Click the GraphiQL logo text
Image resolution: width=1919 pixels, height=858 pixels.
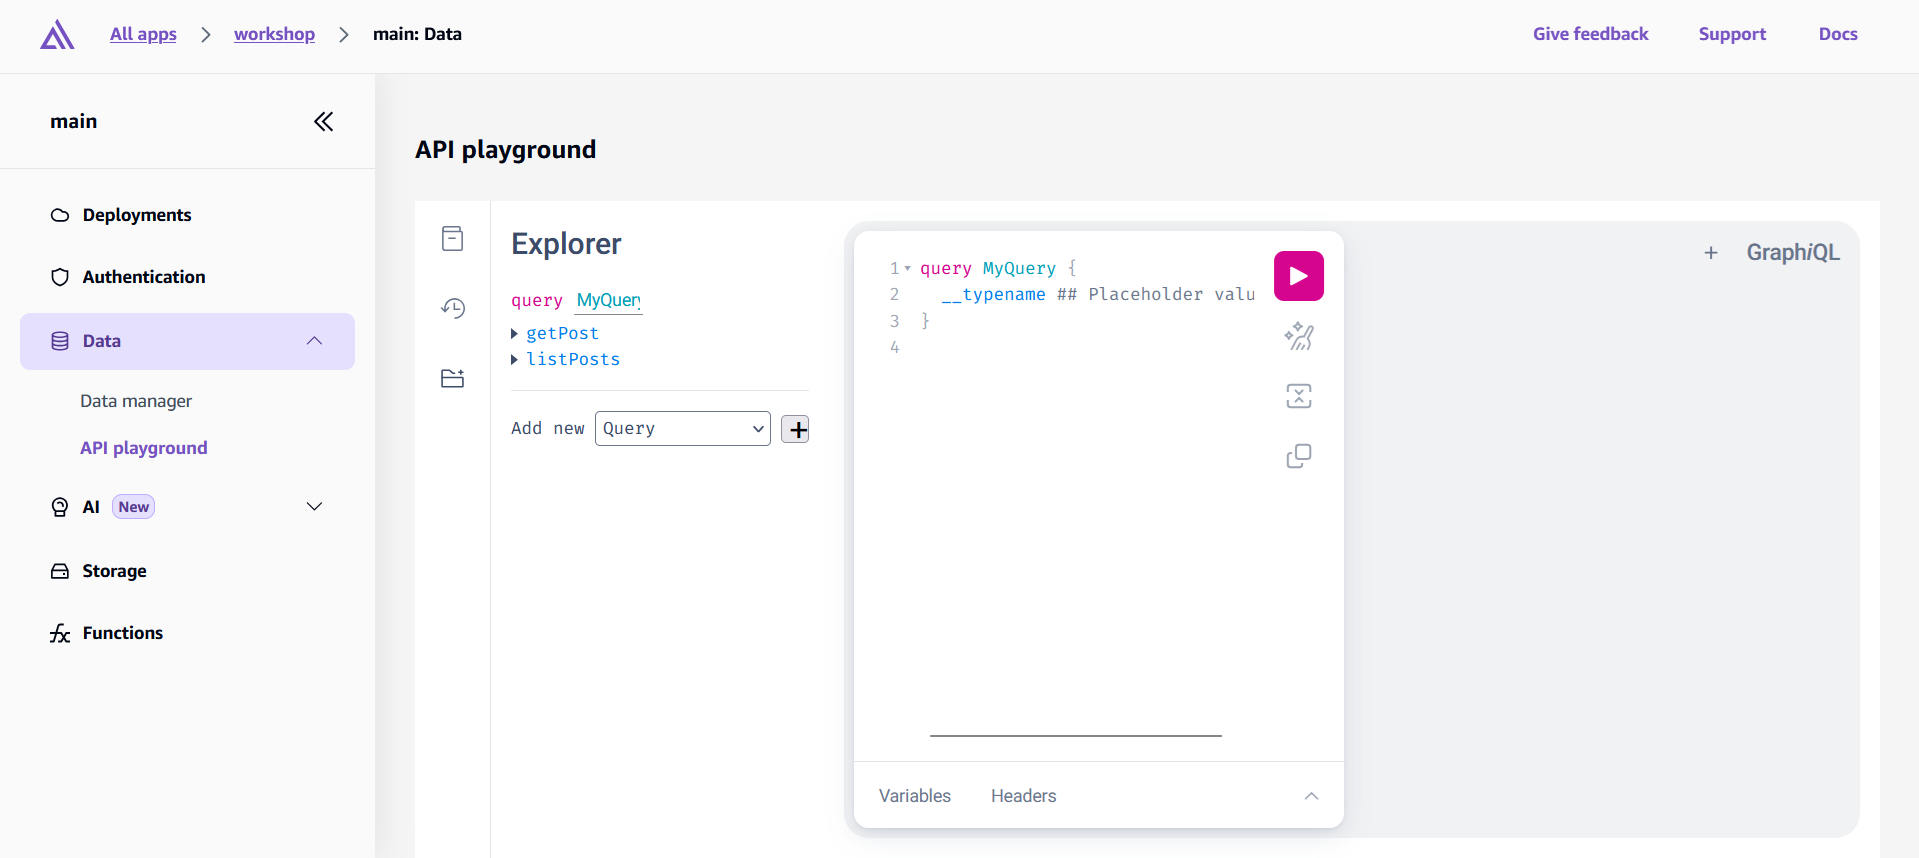pos(1793,253)
